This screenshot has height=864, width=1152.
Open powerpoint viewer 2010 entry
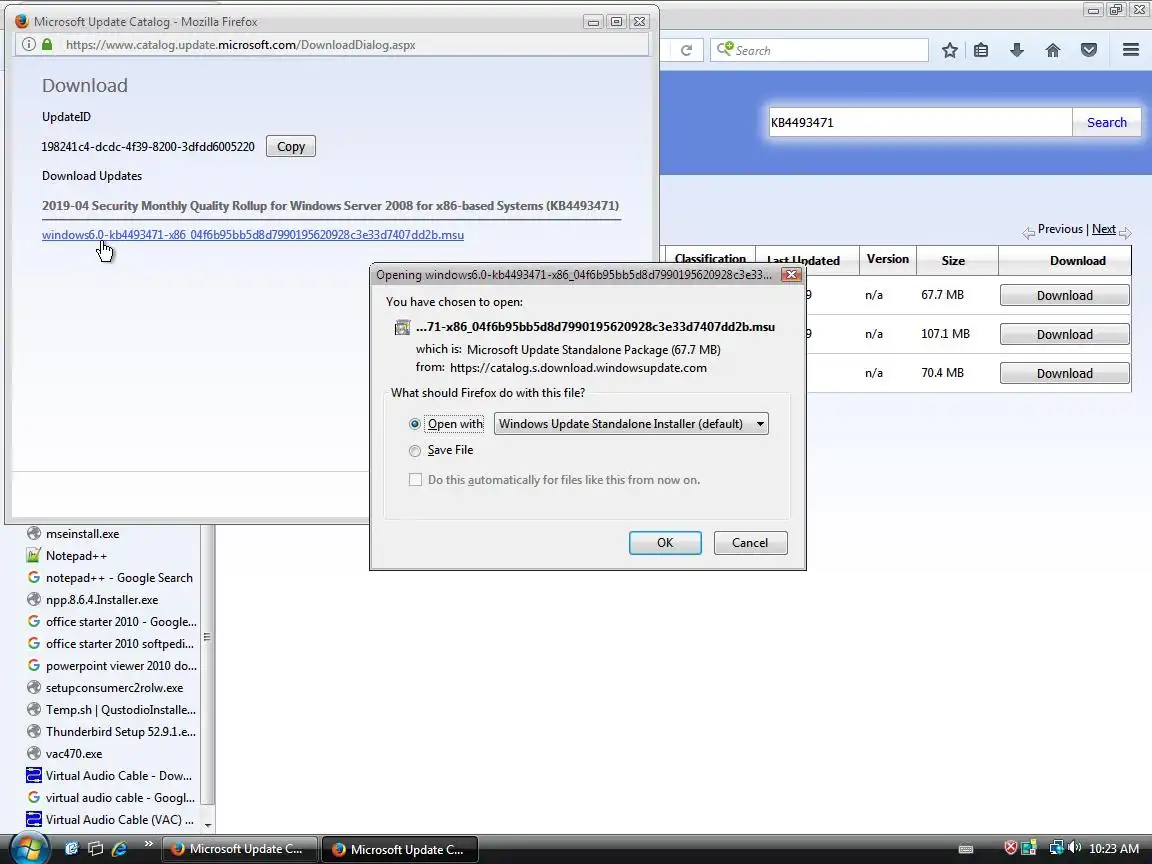pyautogui.click(x=120, y=666)
